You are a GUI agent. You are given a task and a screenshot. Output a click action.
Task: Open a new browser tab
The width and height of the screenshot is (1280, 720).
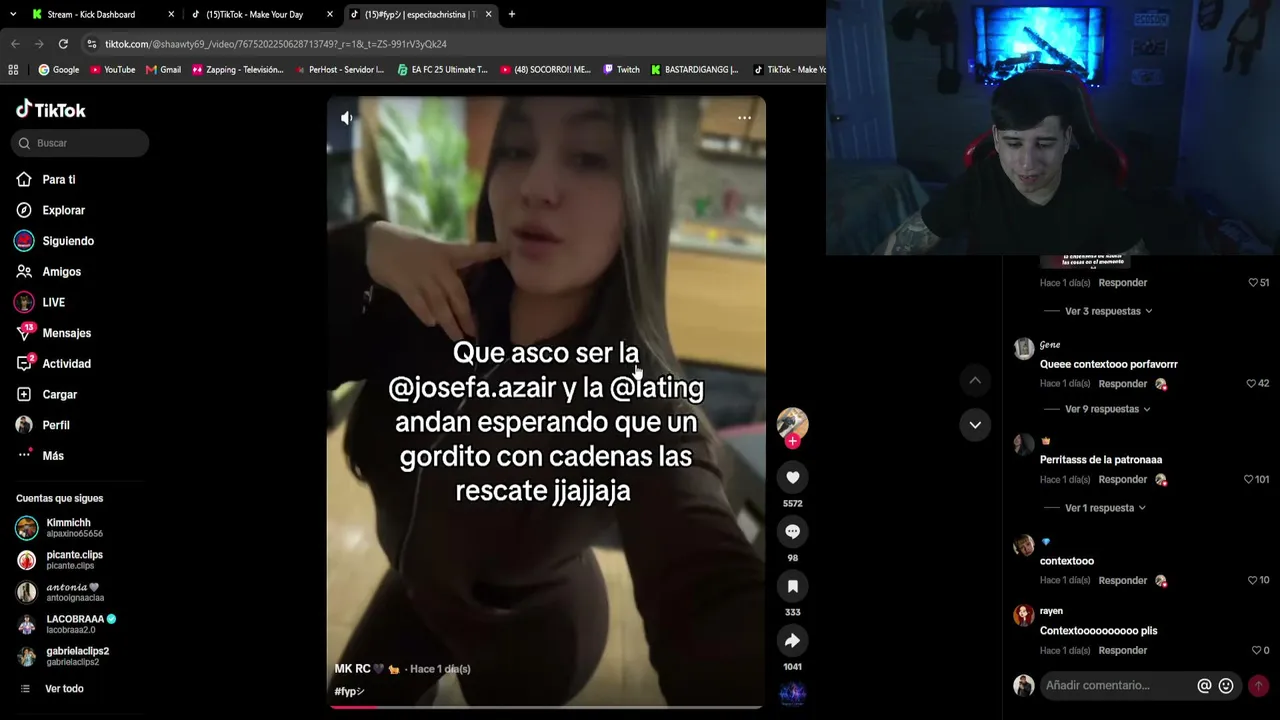[512, 15]
